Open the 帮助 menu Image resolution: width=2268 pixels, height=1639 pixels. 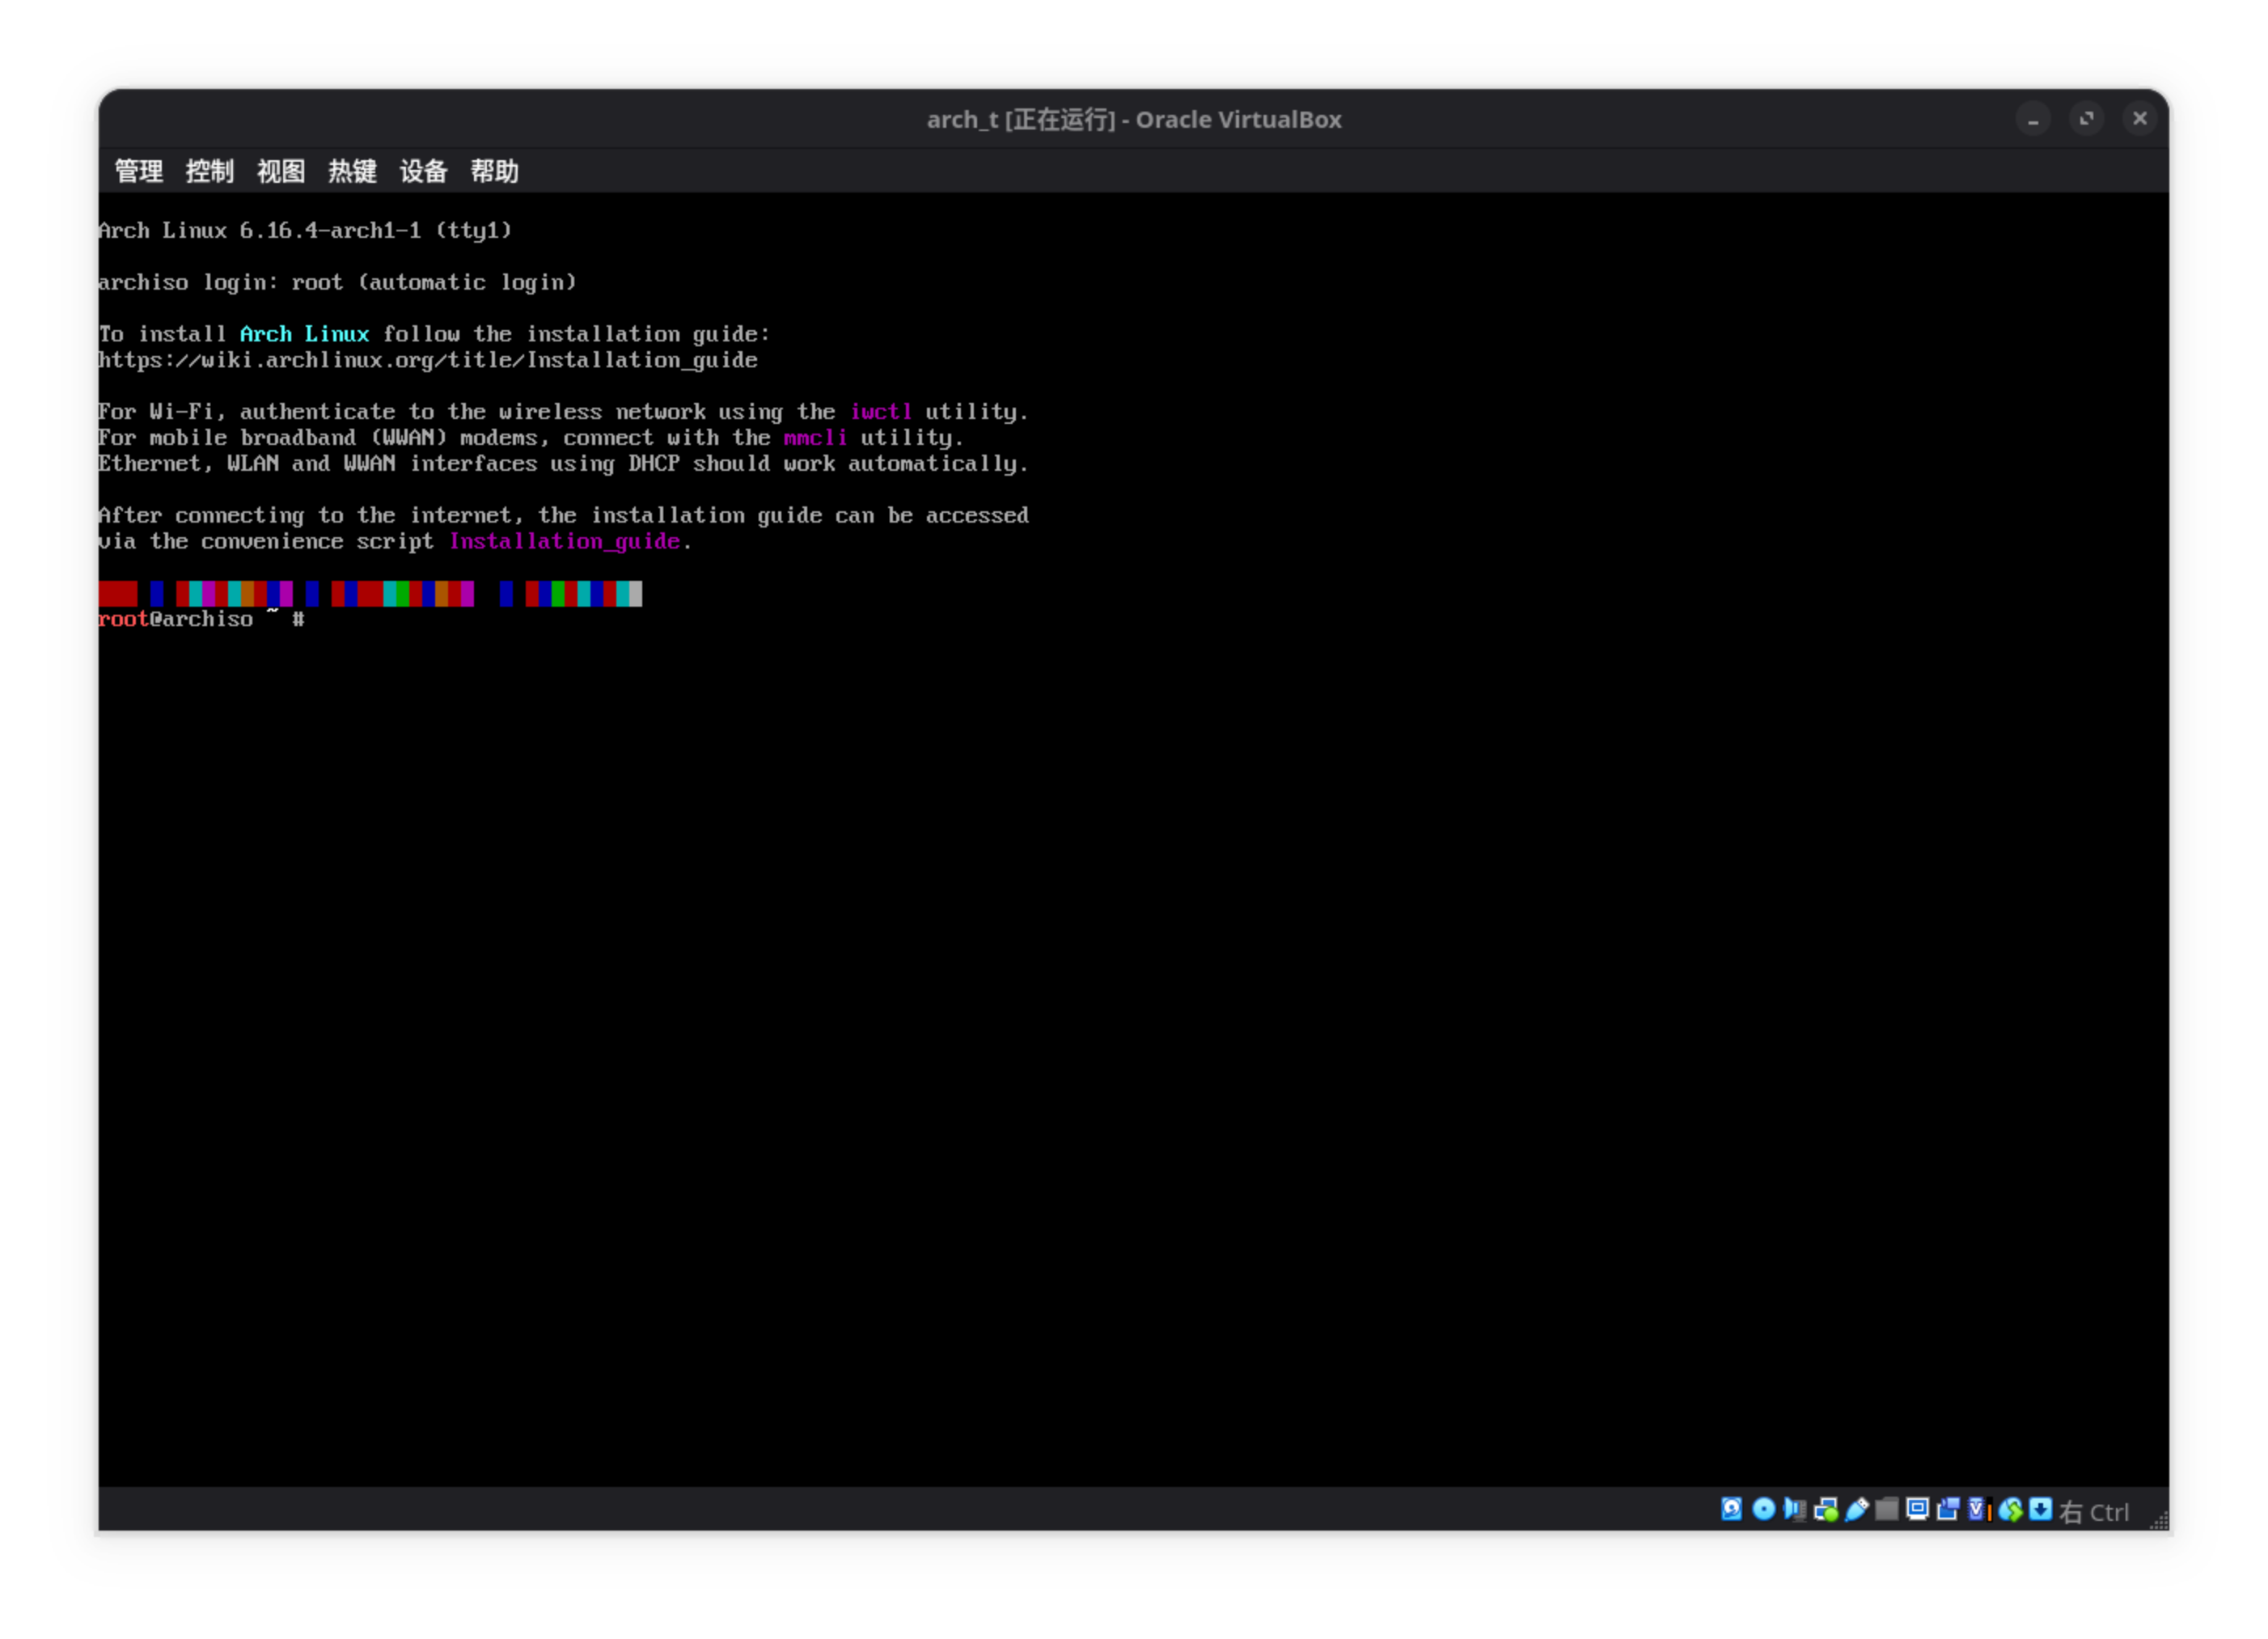496,171
